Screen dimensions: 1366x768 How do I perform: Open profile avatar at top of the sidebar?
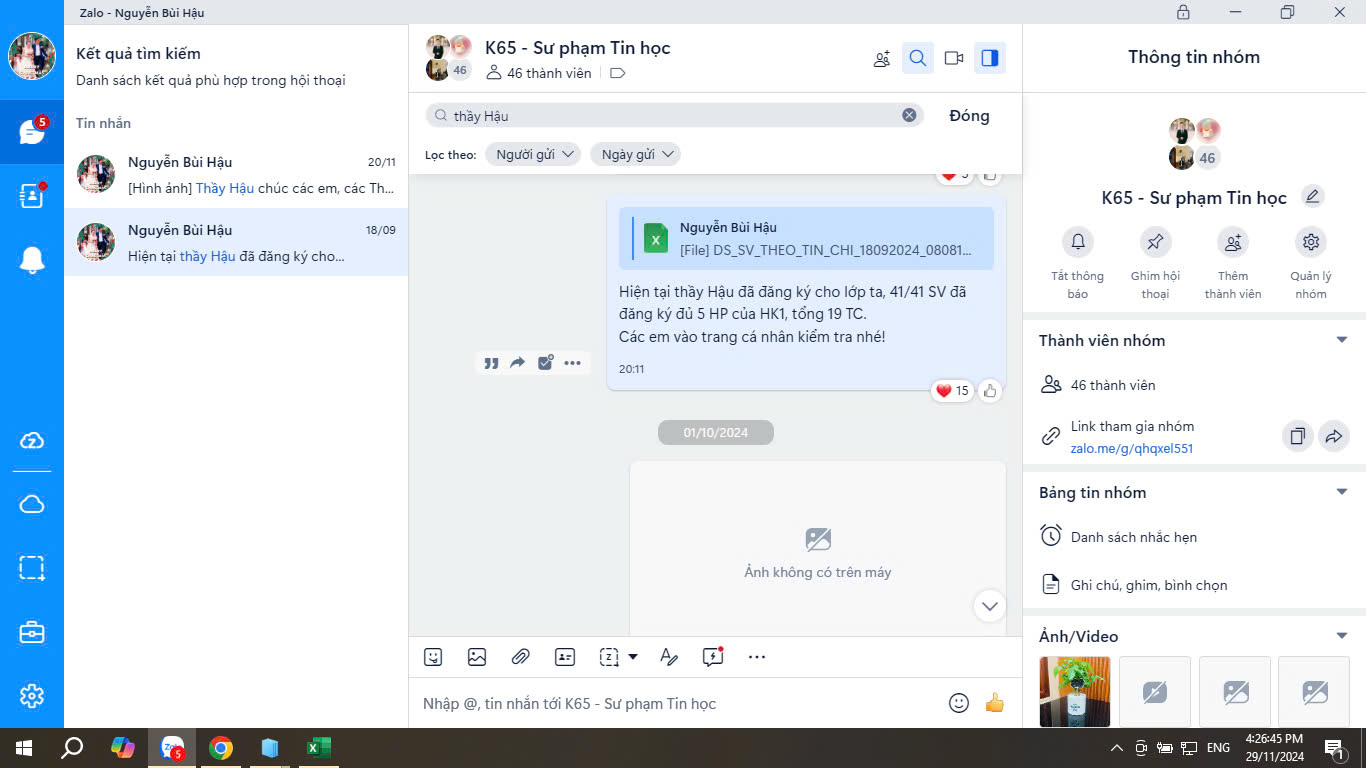click(x=32, y=56)
